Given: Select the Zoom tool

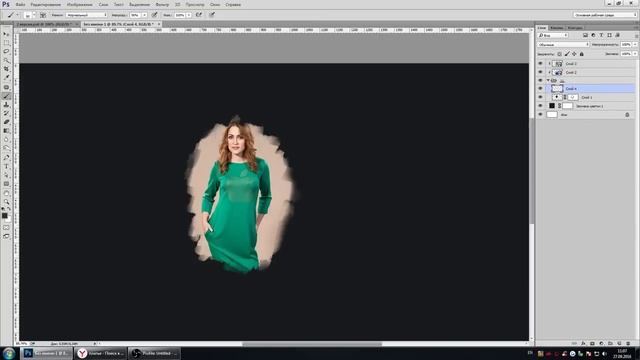Looking at the screenshot, I should pos(6,202).
